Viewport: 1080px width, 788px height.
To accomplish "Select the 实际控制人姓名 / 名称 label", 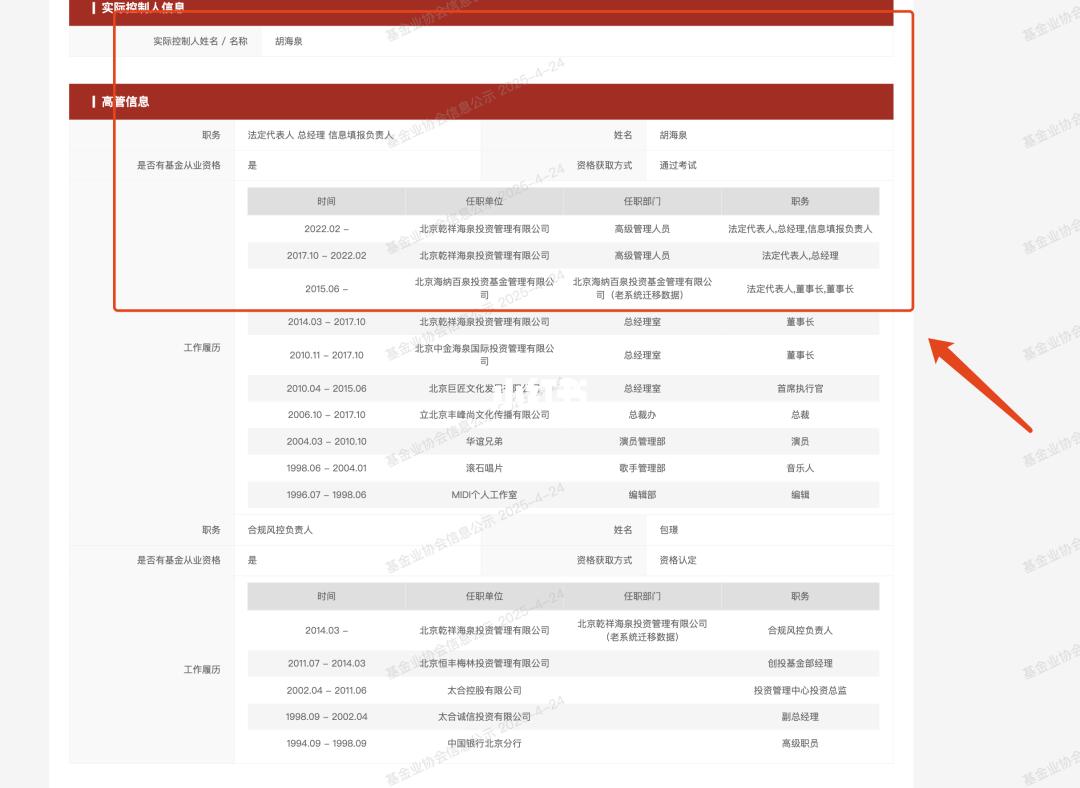I will pyautogui.click(x=200, y=41).
